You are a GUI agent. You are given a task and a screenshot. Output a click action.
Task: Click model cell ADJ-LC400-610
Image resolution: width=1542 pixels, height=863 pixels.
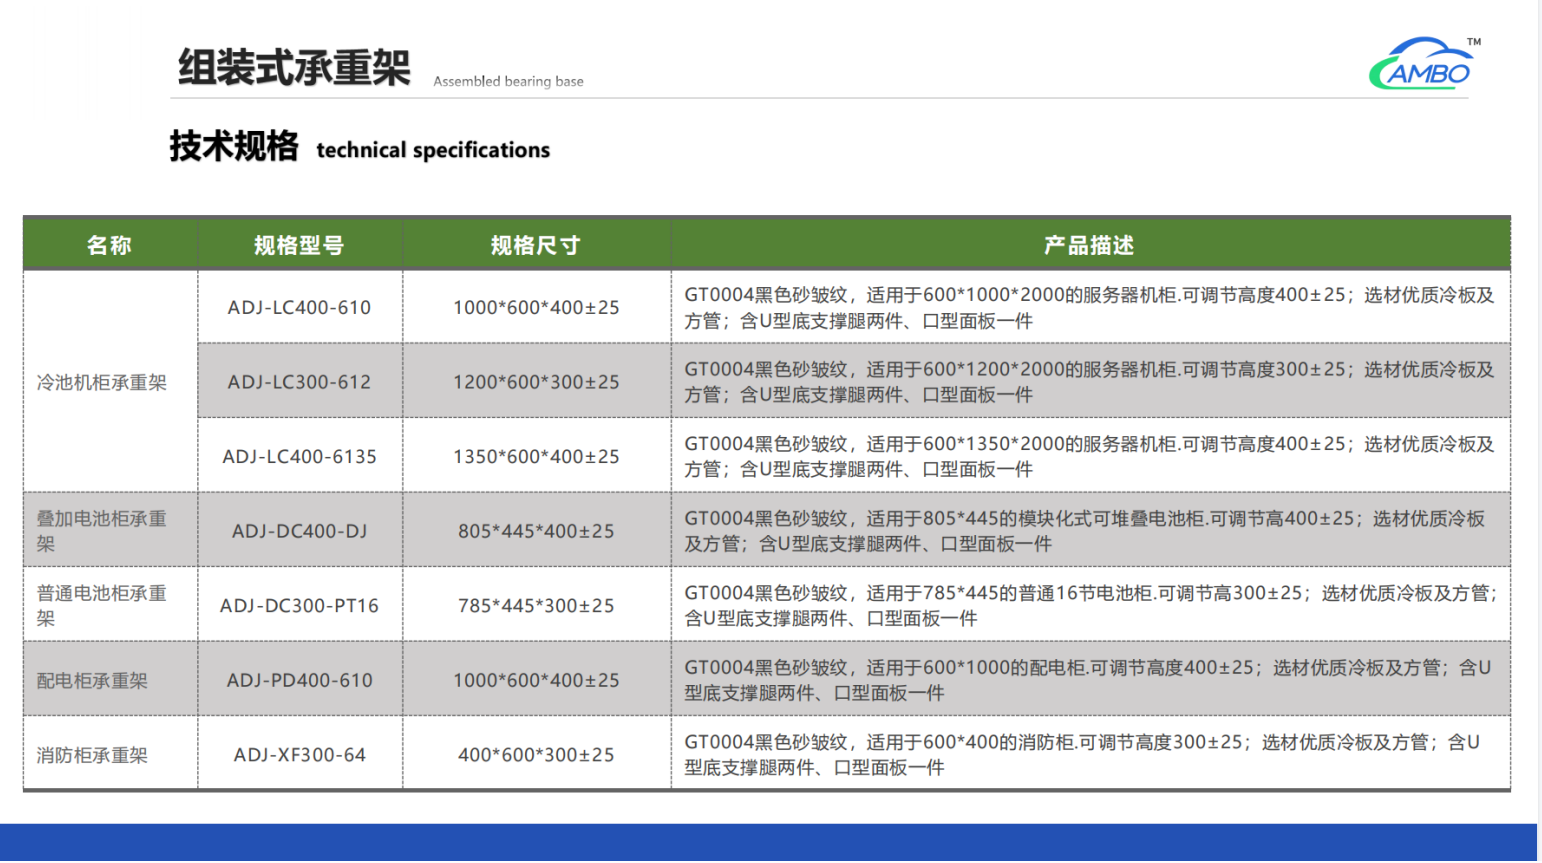pos(299,308)
